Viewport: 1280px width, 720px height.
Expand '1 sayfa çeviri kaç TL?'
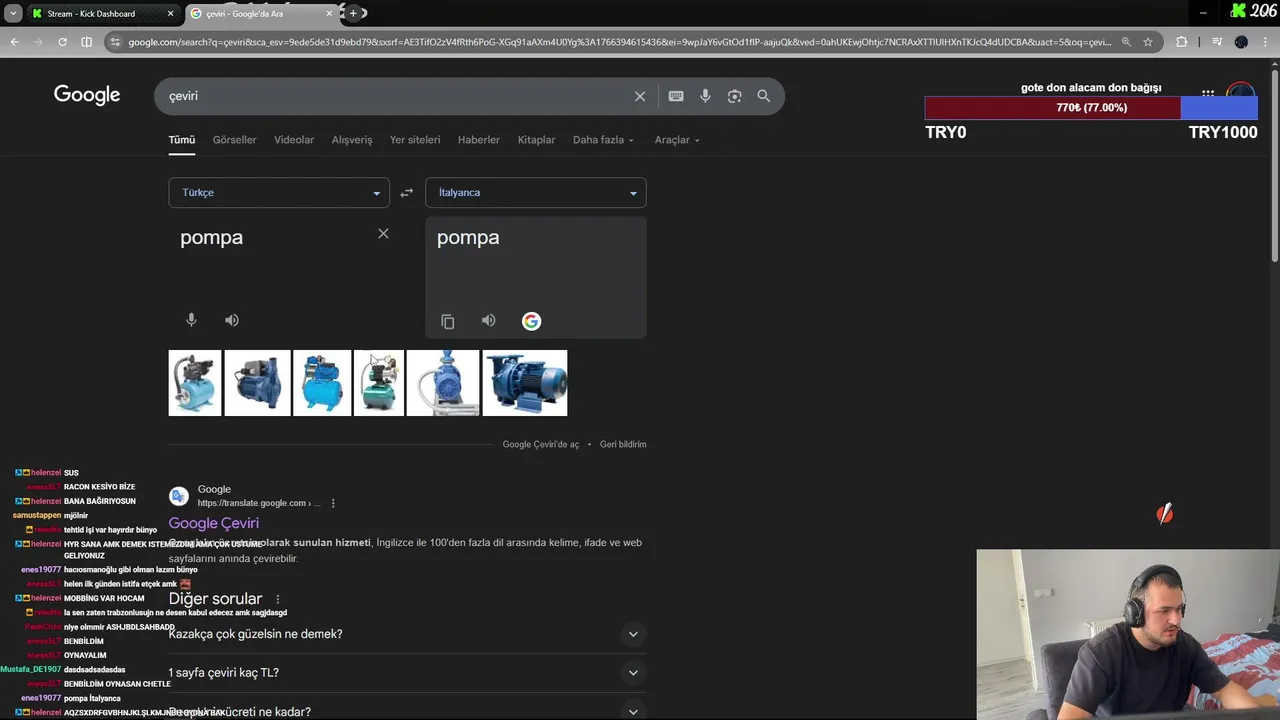pyautogui.click(x=408, y=673)
